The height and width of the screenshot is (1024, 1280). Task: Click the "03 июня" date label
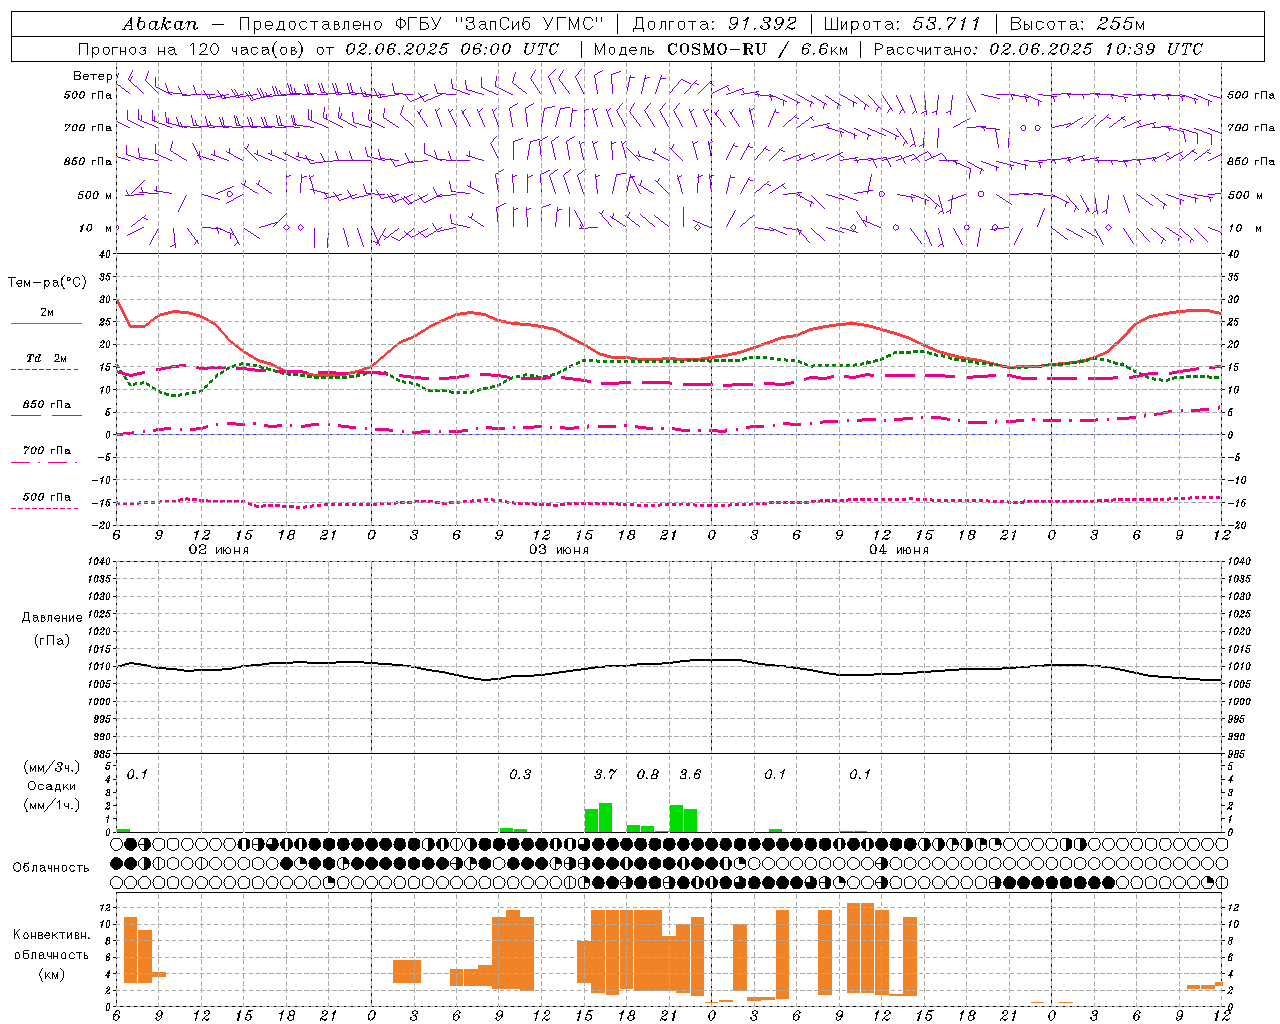559,550
